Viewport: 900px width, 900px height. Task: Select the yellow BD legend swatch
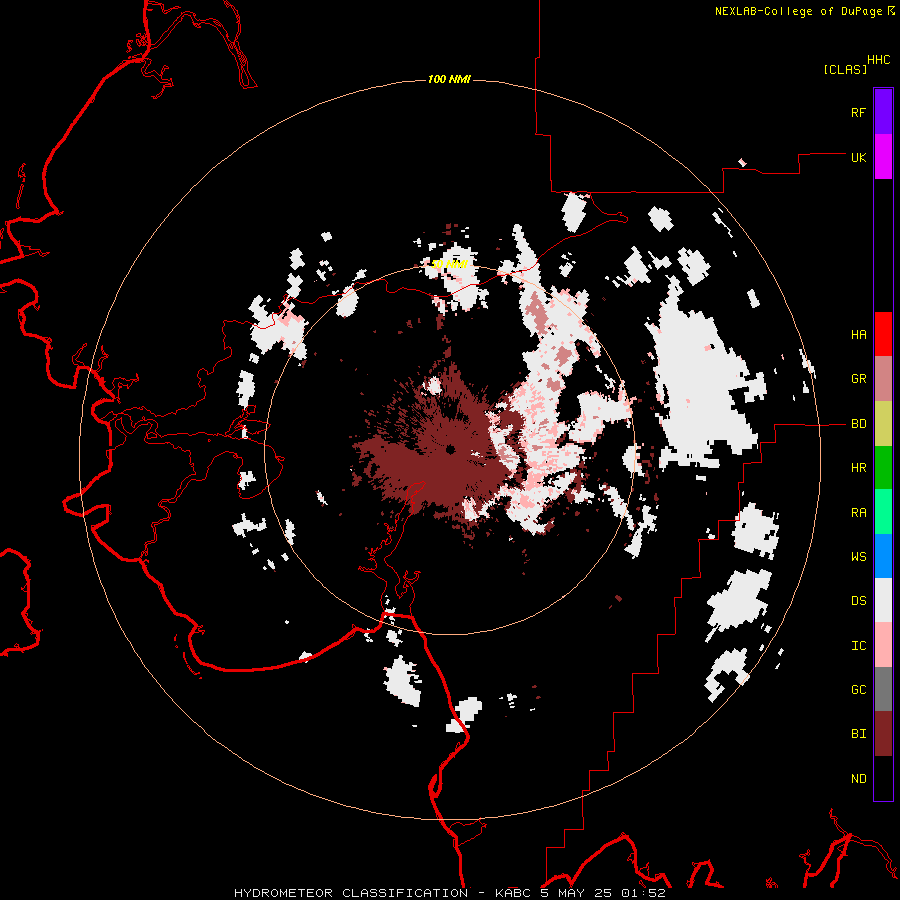883,424
